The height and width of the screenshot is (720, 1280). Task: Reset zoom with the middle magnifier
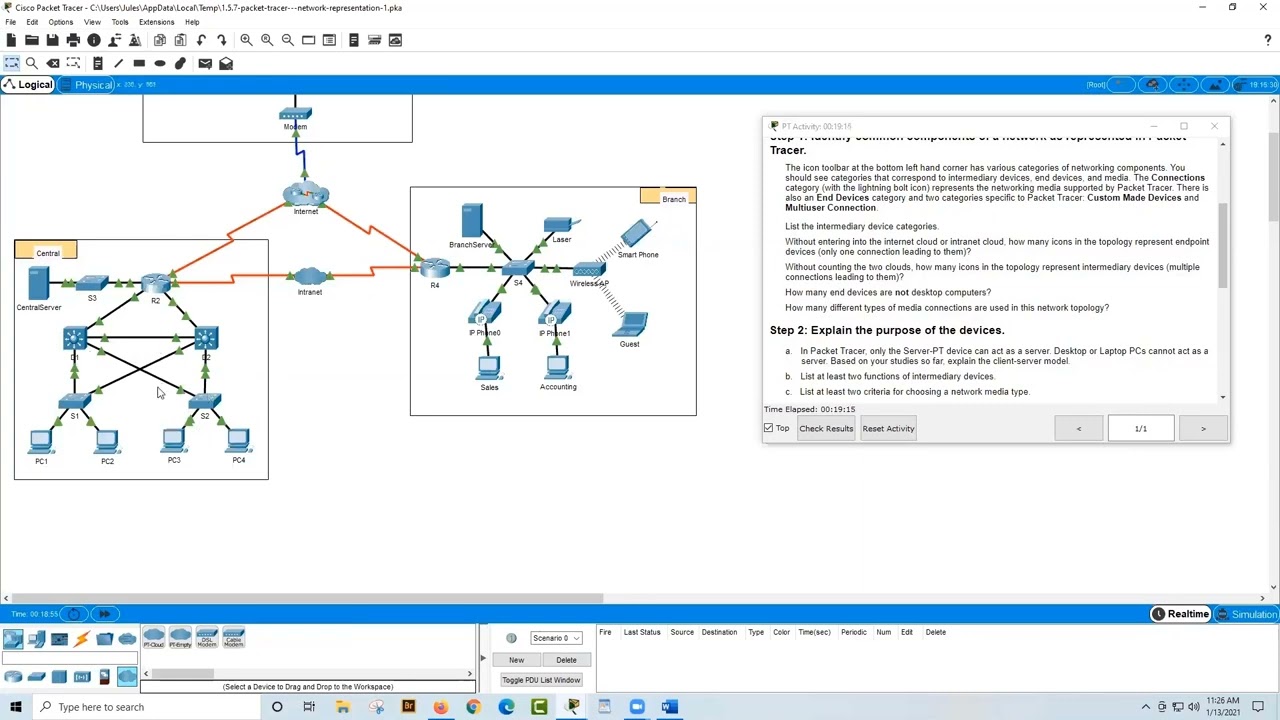(x=267, y=40)
